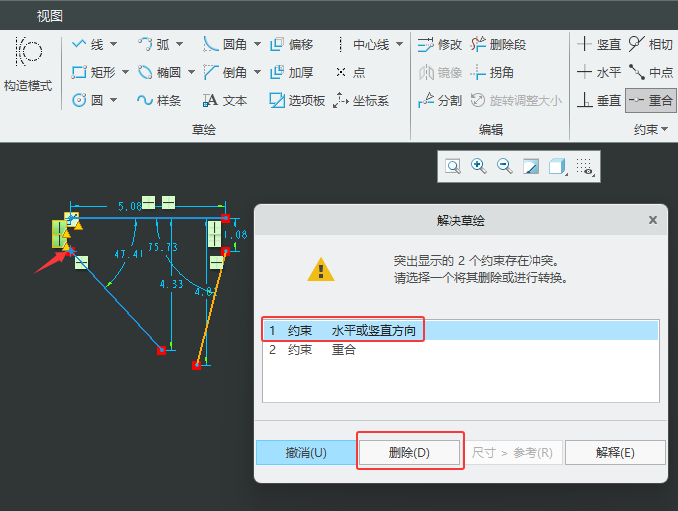The width and height of the screenshot is (678, 511).
Task: Open the display style cube icon
Action: click(557, 166)
